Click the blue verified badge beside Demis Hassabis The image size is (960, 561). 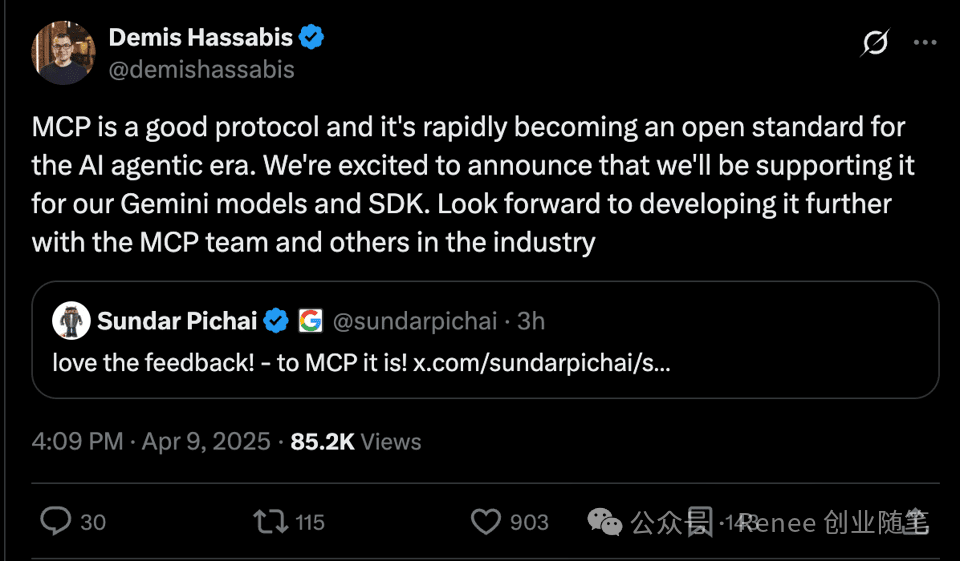tap(312, 38)
